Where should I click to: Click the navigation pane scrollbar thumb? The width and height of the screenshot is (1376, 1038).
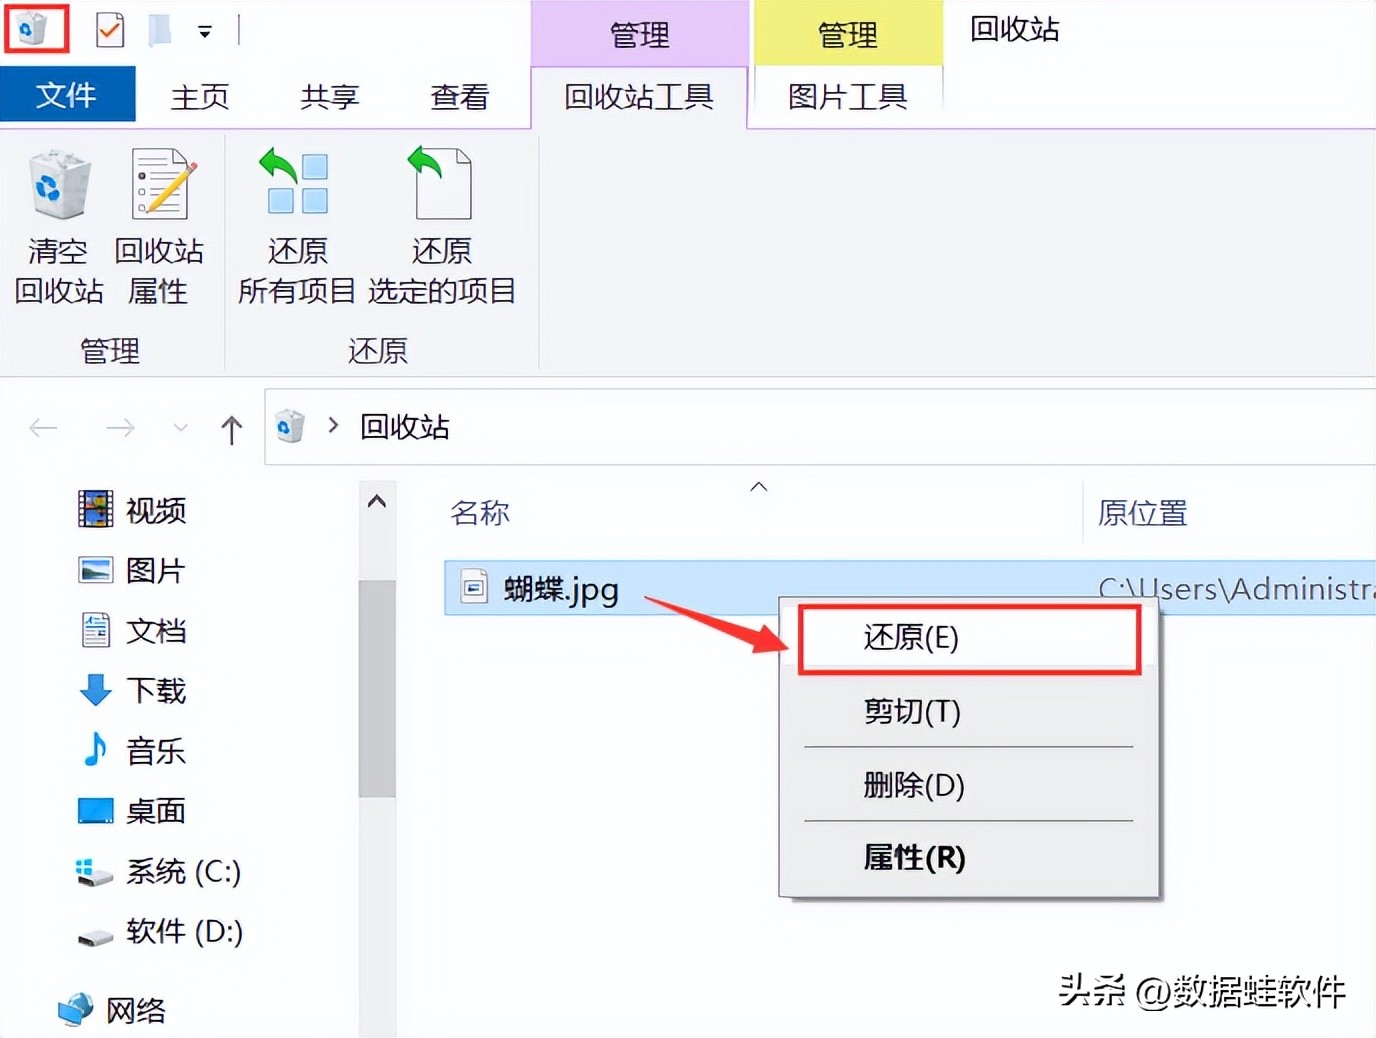click(x=377, y=689)
